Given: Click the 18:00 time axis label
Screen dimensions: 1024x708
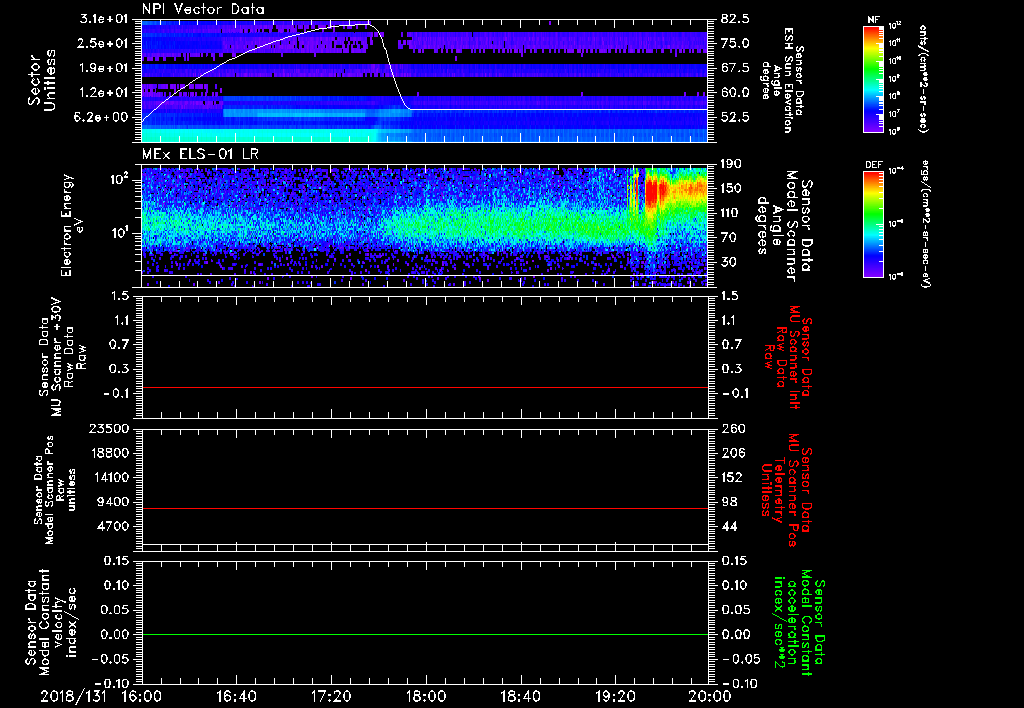Looking at the screenshot, I should pyautogui.click(x=425, y=695).
